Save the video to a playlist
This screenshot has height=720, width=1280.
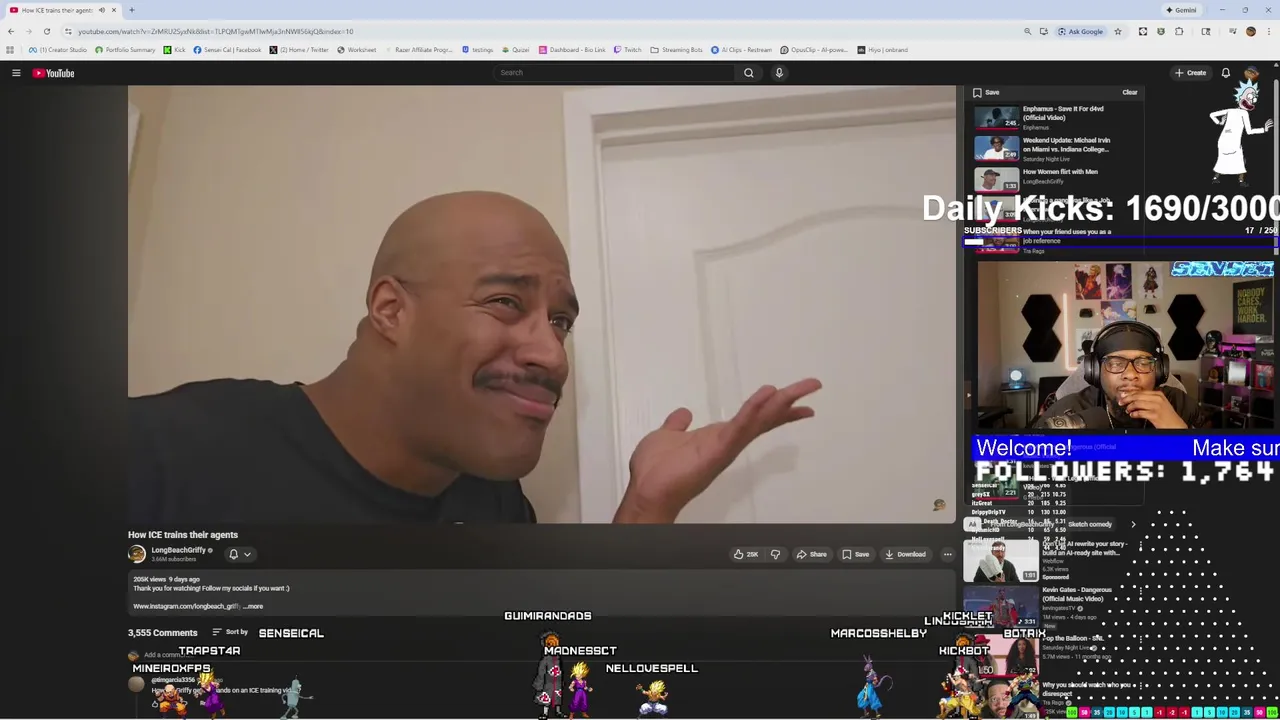click(855, 554)
